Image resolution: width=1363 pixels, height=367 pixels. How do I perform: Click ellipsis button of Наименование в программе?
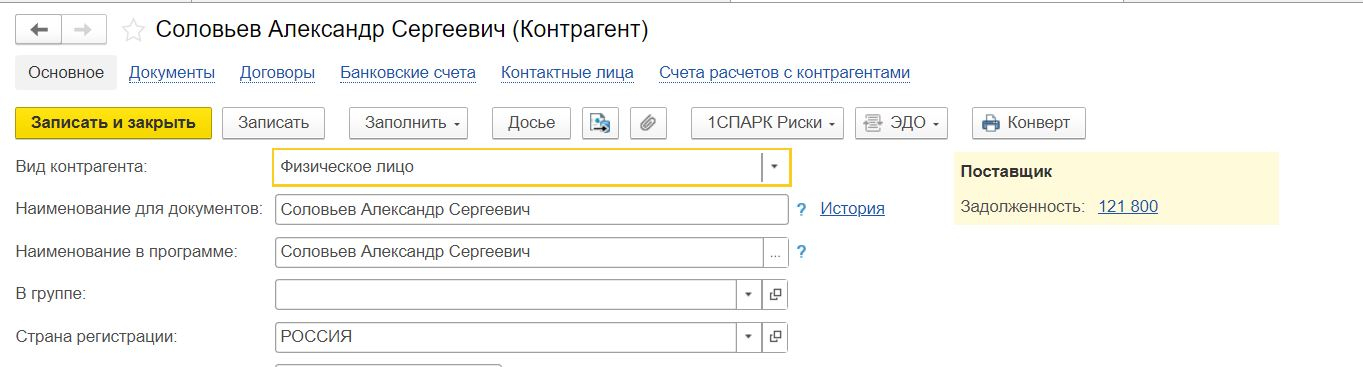[776, 252]
